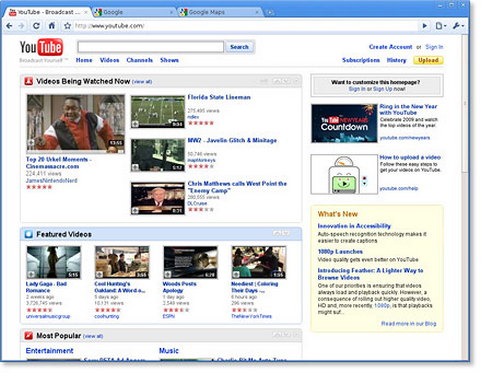
Task: Move Featured Videos module down arrow
Action: tap(286, 233)
